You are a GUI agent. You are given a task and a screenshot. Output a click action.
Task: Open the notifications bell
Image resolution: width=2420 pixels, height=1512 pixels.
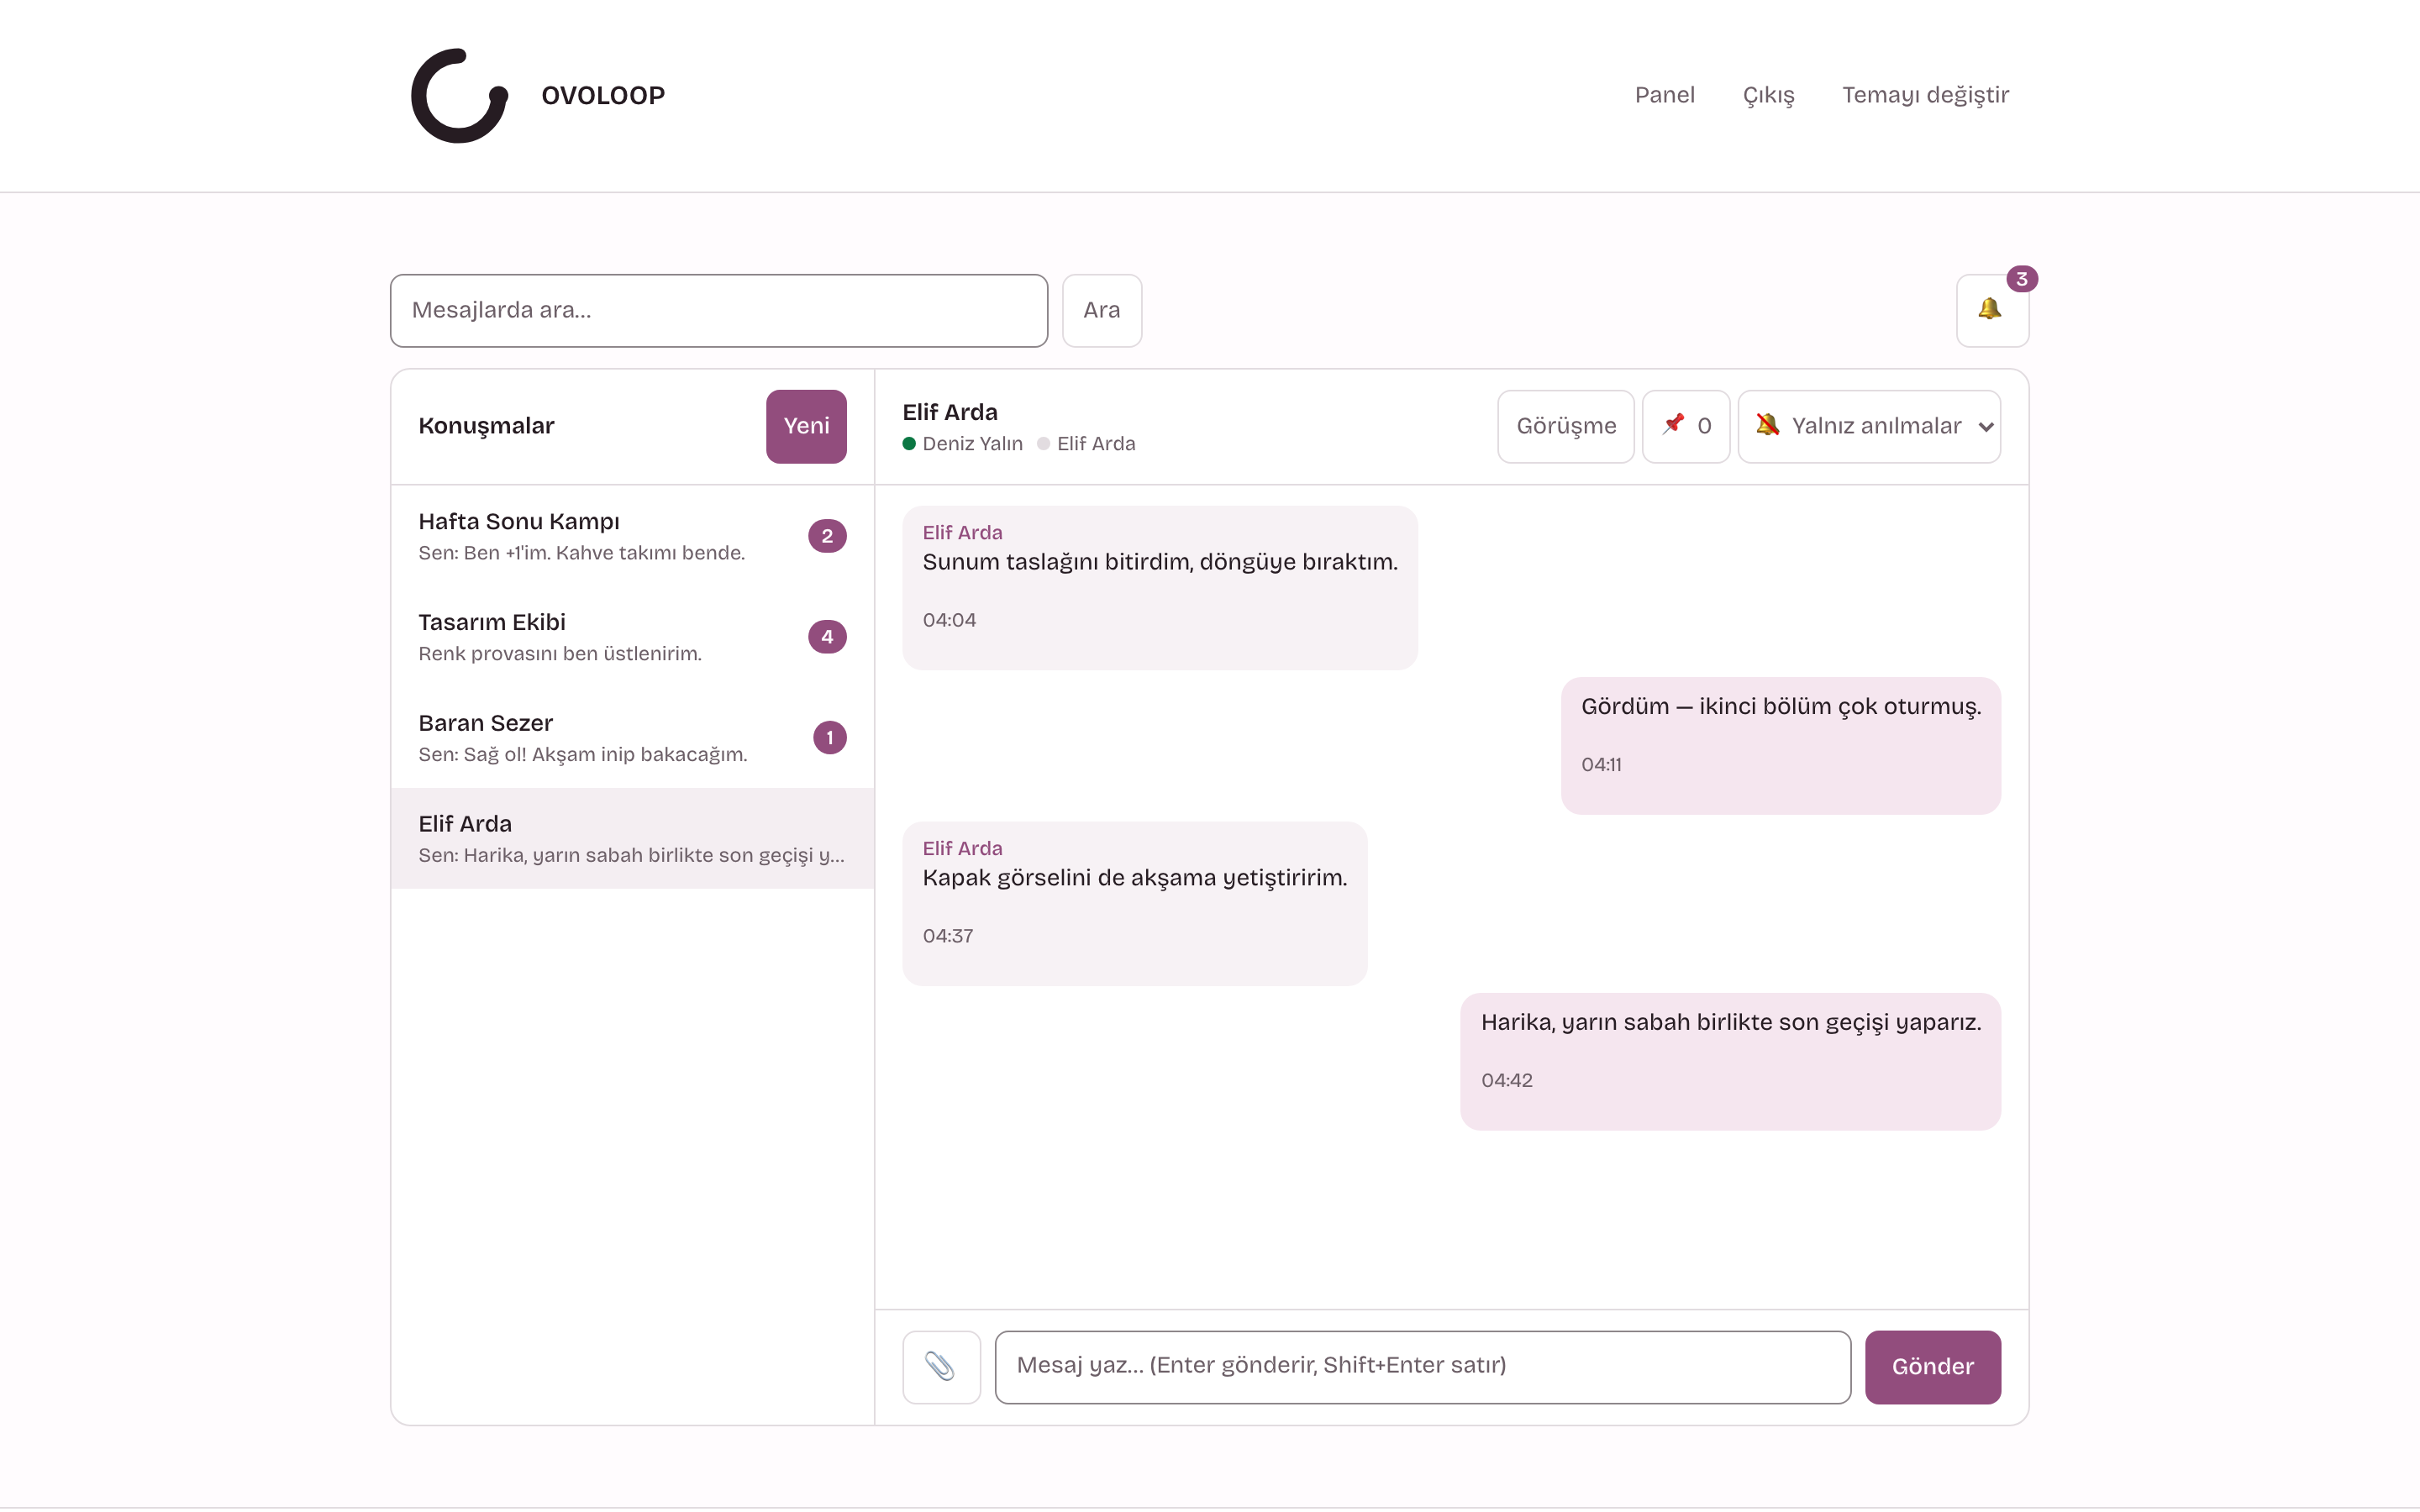point(1992,310)
